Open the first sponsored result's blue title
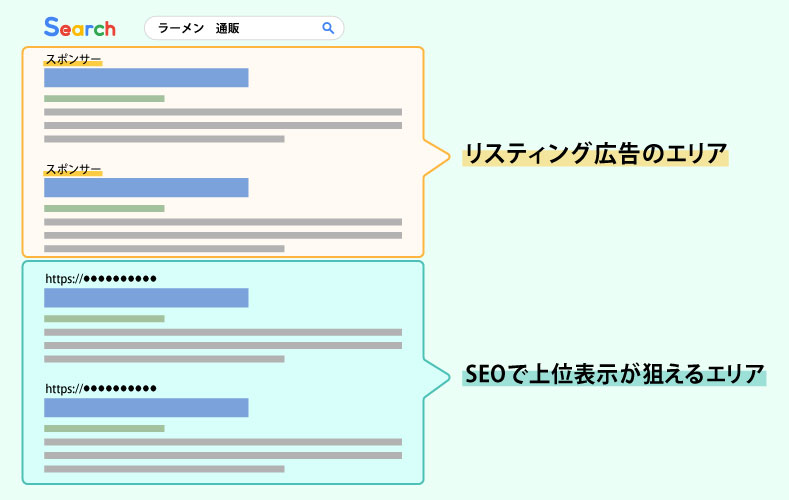This screenshot has height=500, width=789. (146, 78)
